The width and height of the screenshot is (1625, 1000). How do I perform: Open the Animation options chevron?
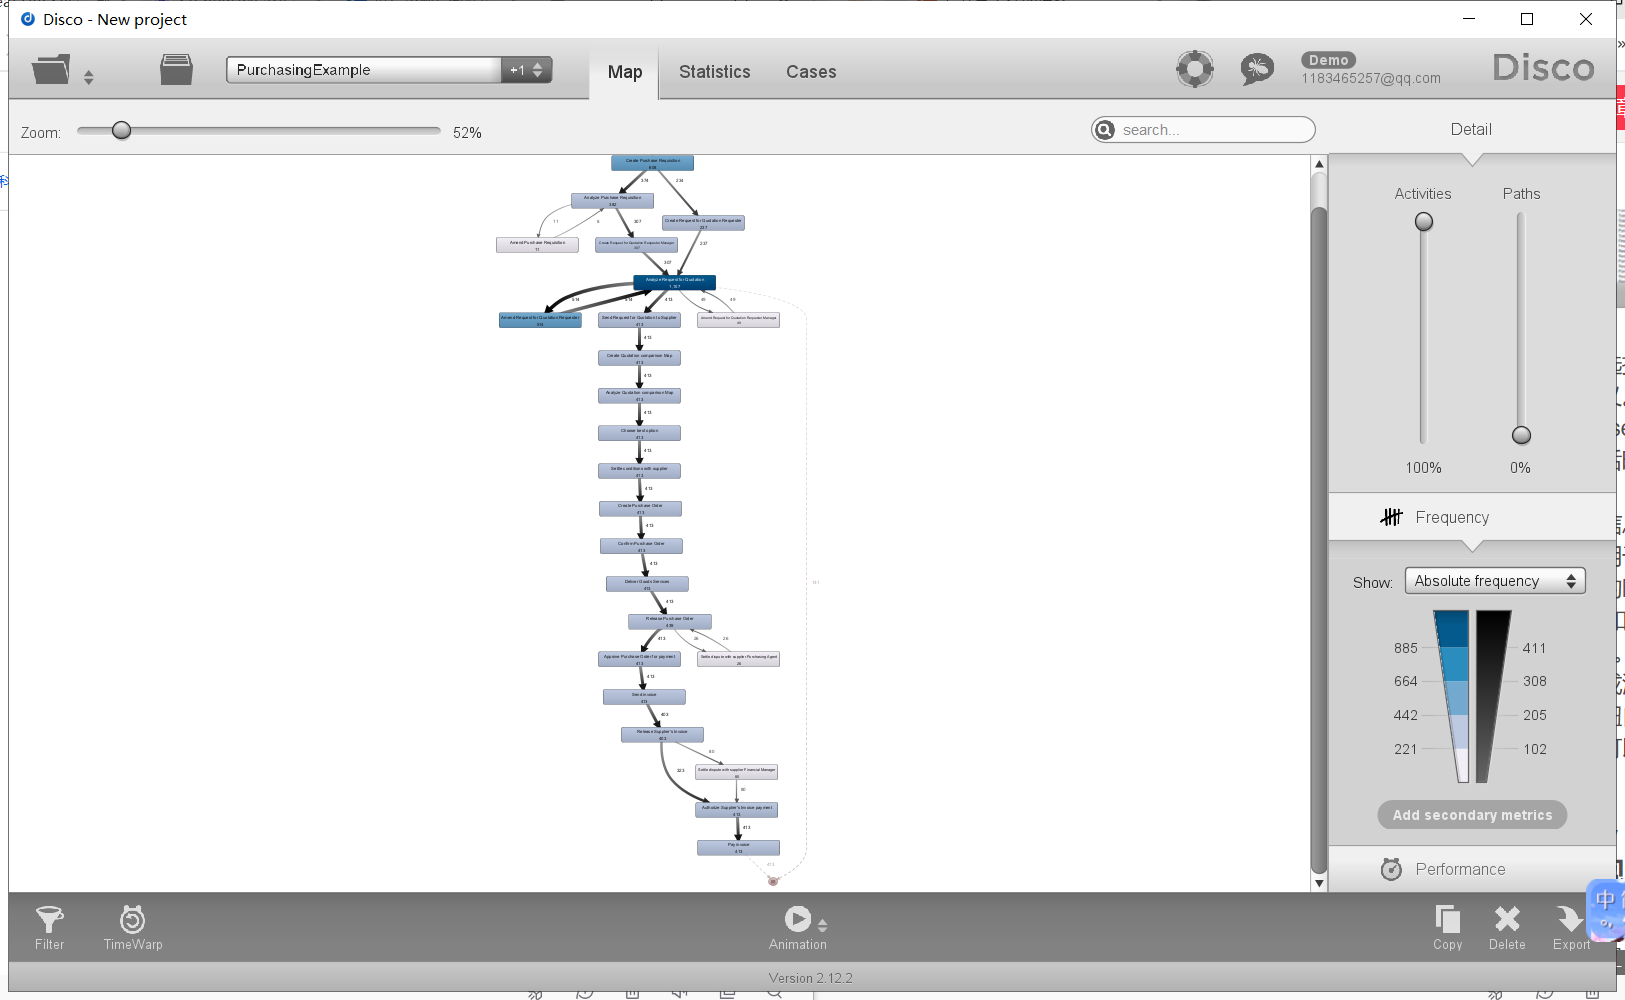coord(822,924)
